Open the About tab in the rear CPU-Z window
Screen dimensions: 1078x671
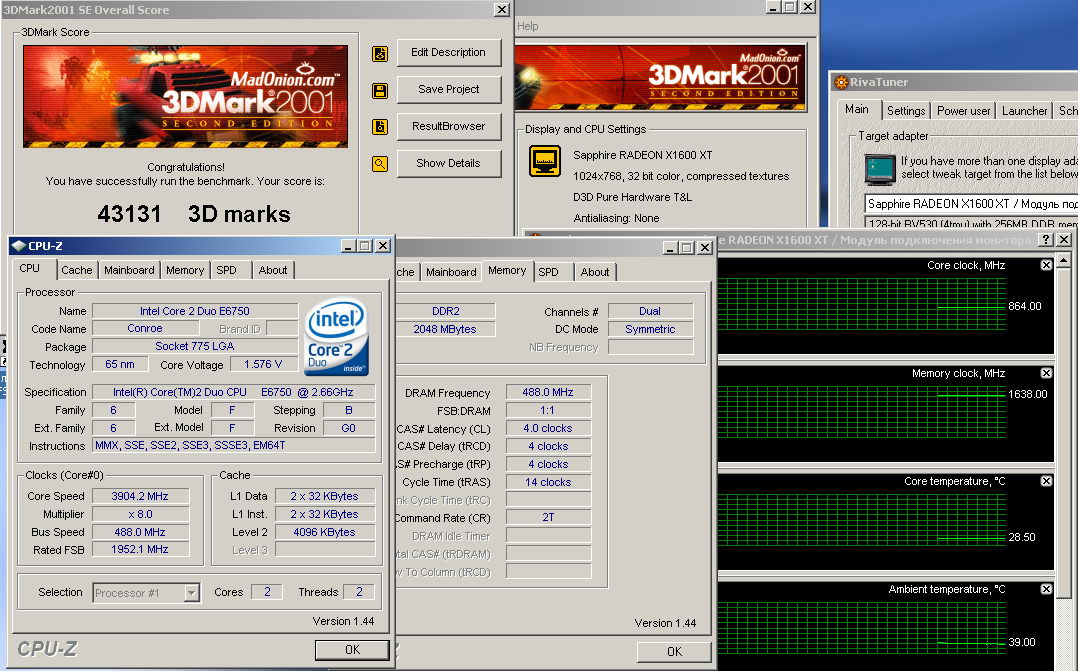click(595, 272)
